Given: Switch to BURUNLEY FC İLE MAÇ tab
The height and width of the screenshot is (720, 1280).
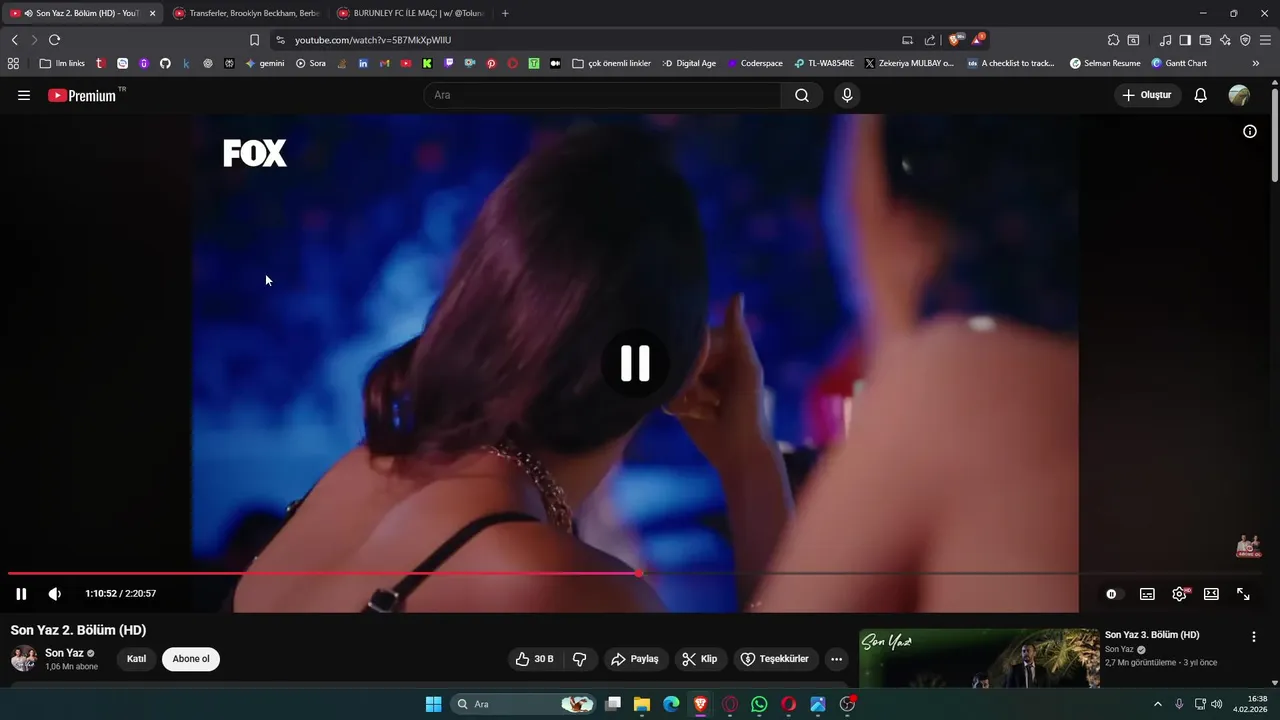Looking at the screenshot, I should (x=410, y=13).
